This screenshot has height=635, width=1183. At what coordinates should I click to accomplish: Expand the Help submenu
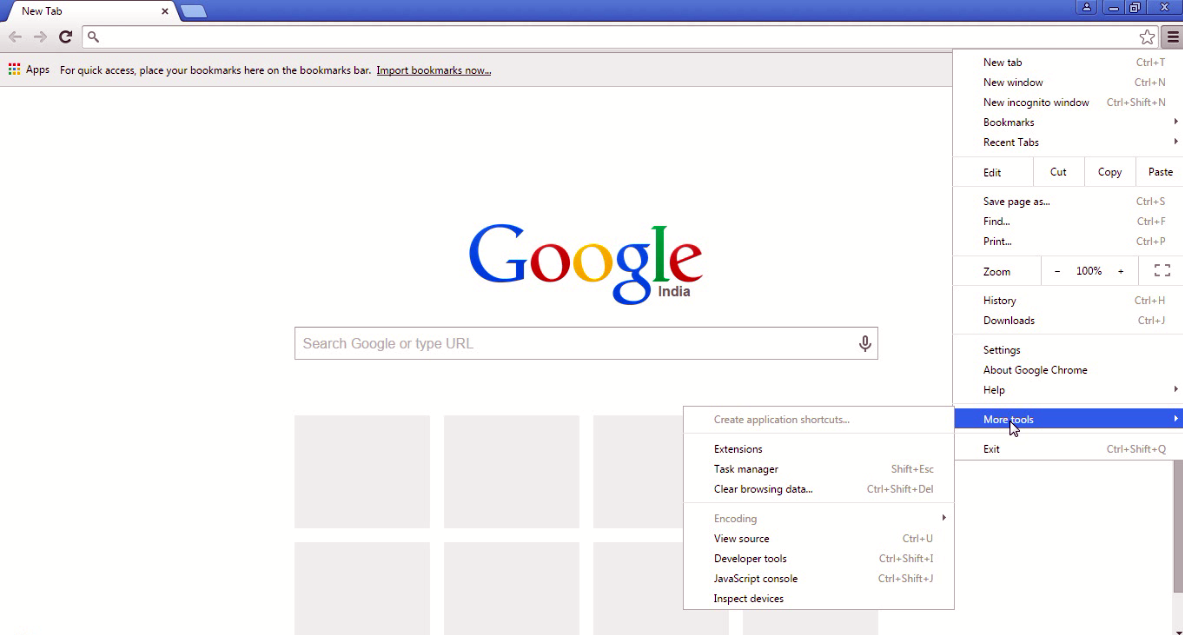pos(1066,390)
